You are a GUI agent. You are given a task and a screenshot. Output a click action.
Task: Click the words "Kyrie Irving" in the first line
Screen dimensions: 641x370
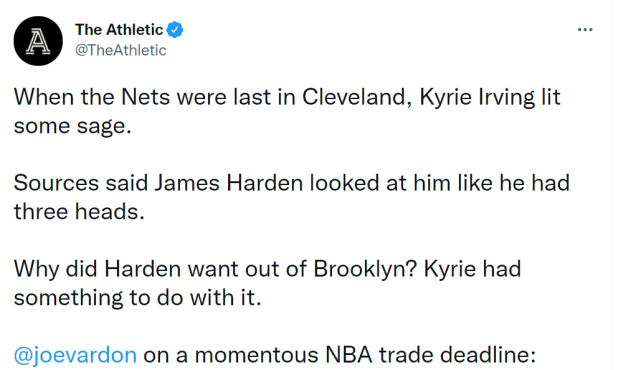(x=477, y=98)
